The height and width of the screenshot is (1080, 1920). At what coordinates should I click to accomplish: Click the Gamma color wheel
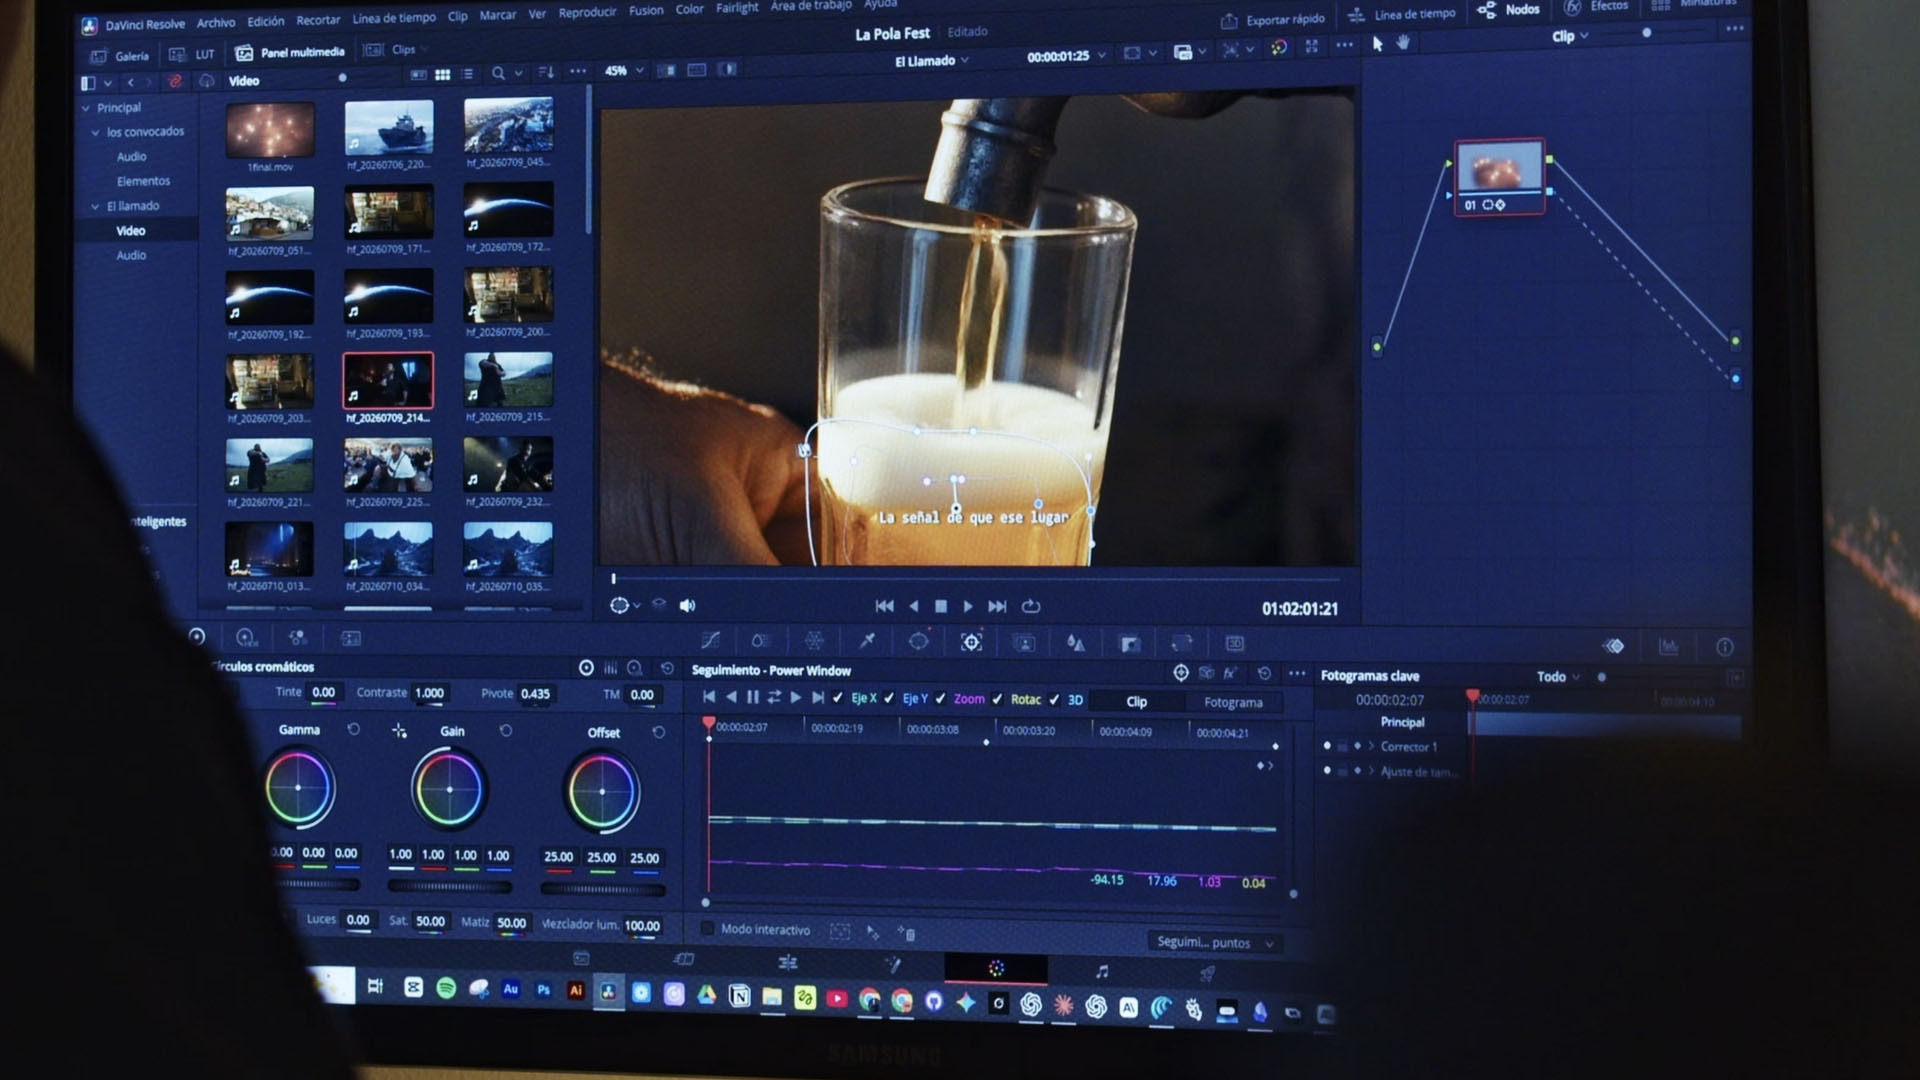pyautogui.click(x=299, y=788)
